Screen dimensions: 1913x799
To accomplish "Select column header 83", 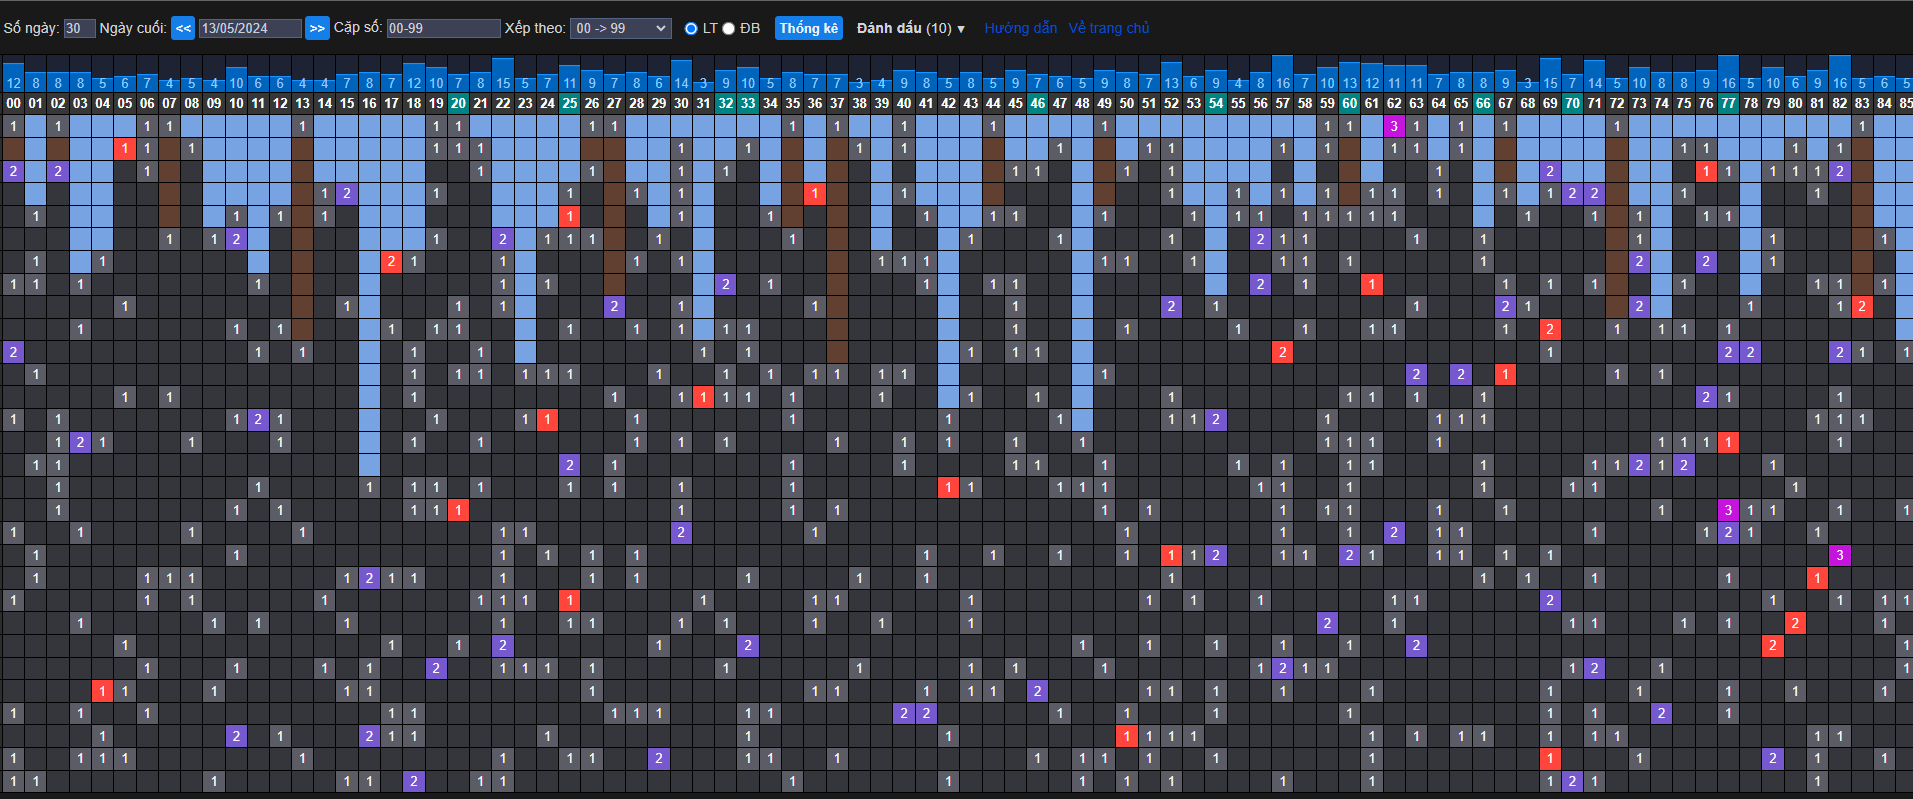I will (1862, 103).
